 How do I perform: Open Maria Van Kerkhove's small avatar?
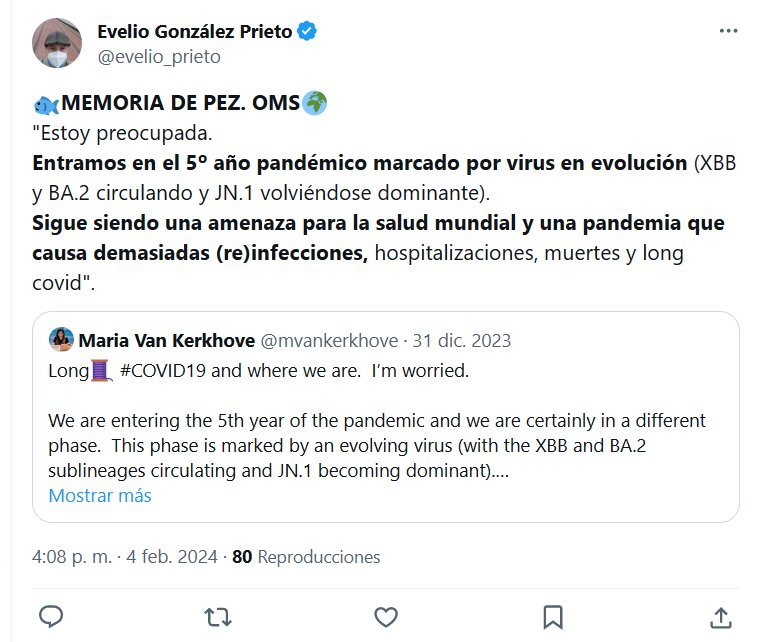click(61, 340)
